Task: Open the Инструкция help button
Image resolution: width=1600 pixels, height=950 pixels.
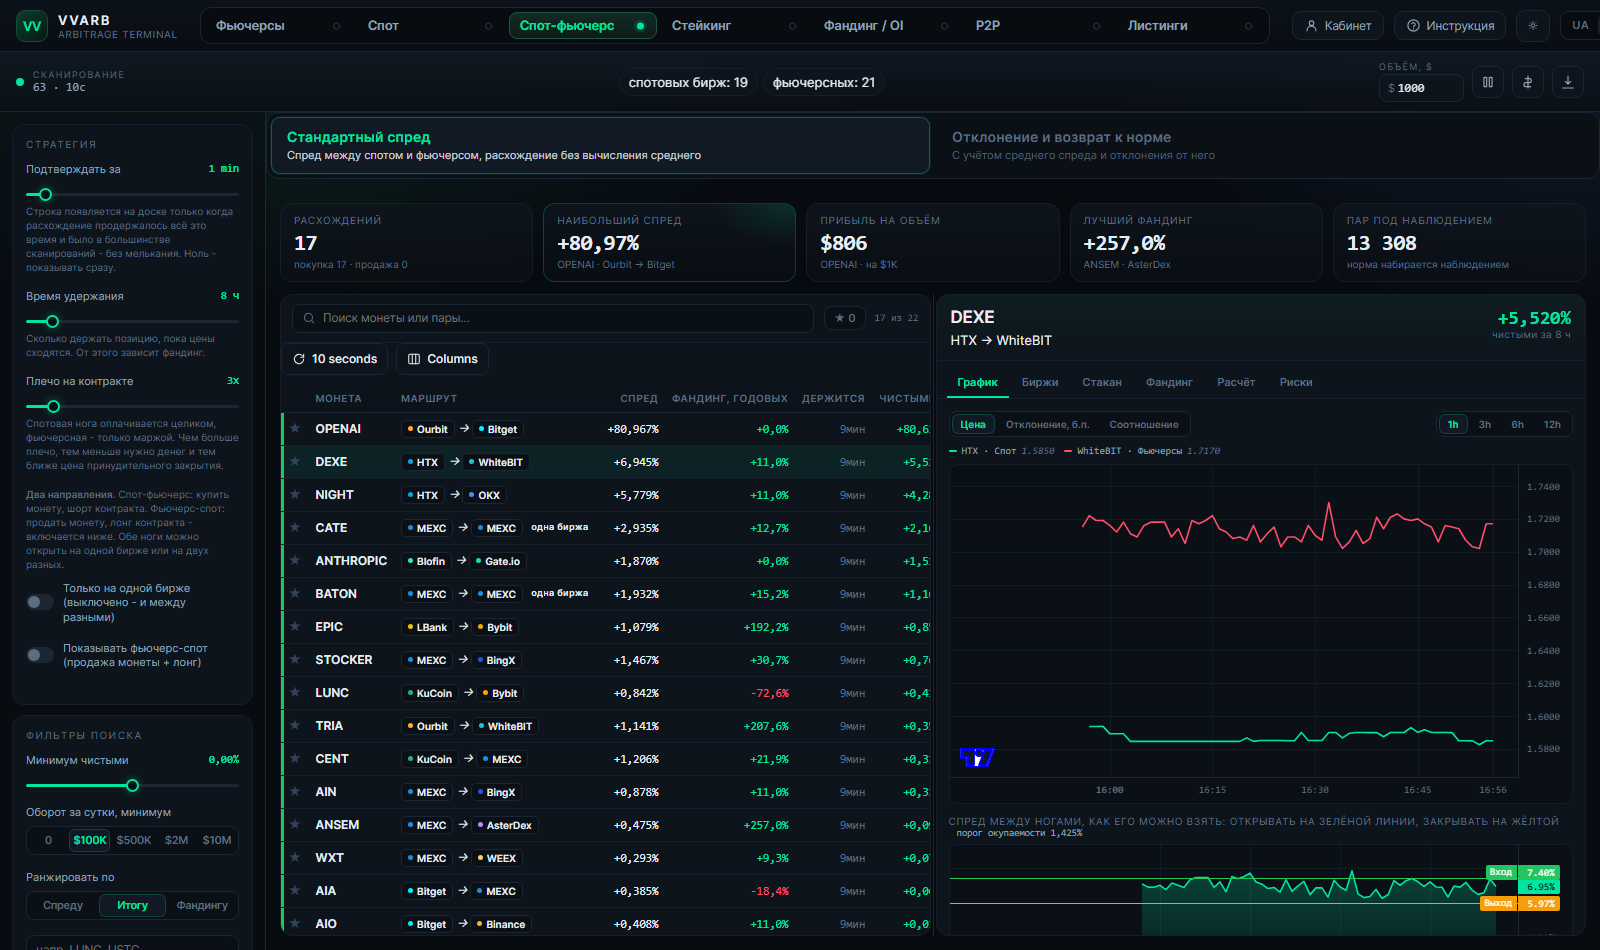Action: tap(1451, 26)
